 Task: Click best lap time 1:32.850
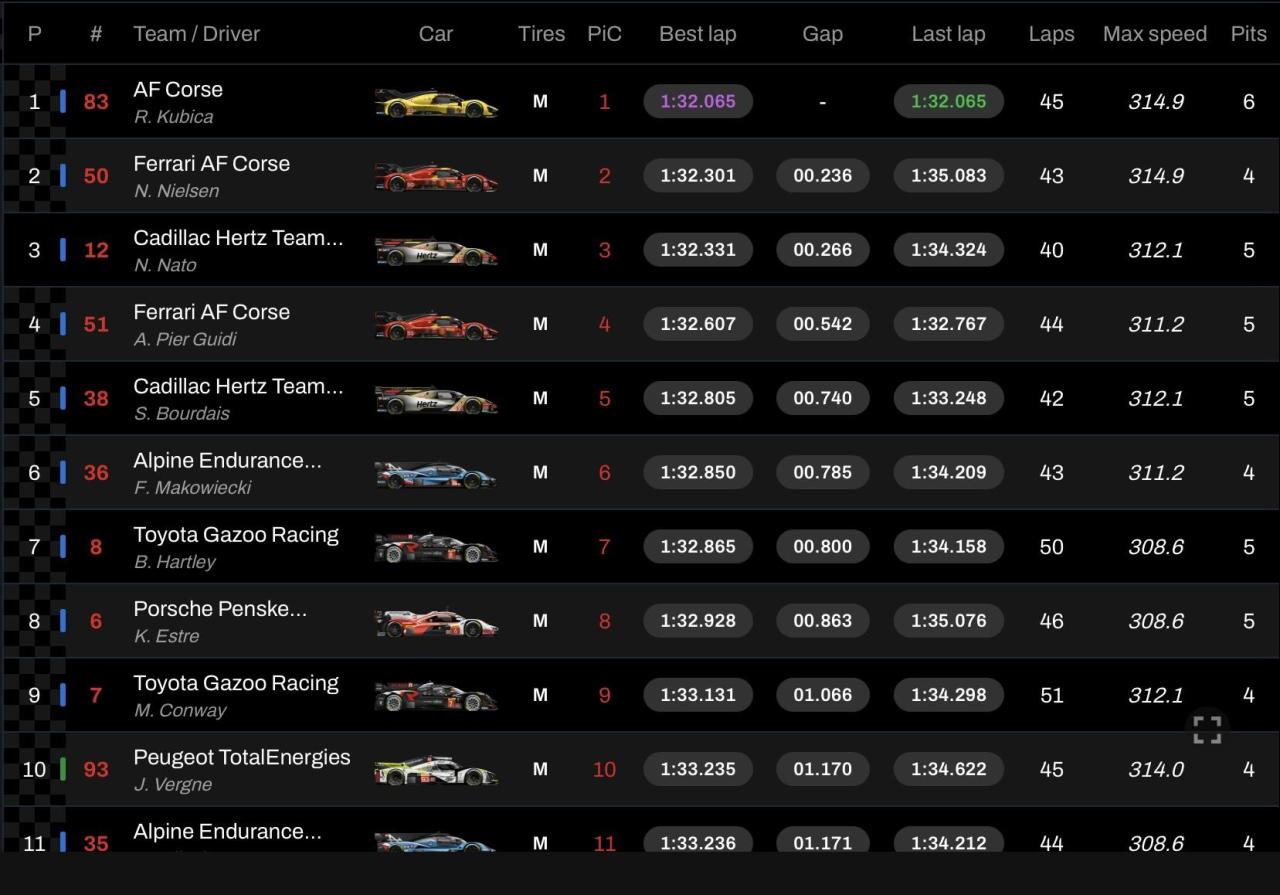(698, 472)
